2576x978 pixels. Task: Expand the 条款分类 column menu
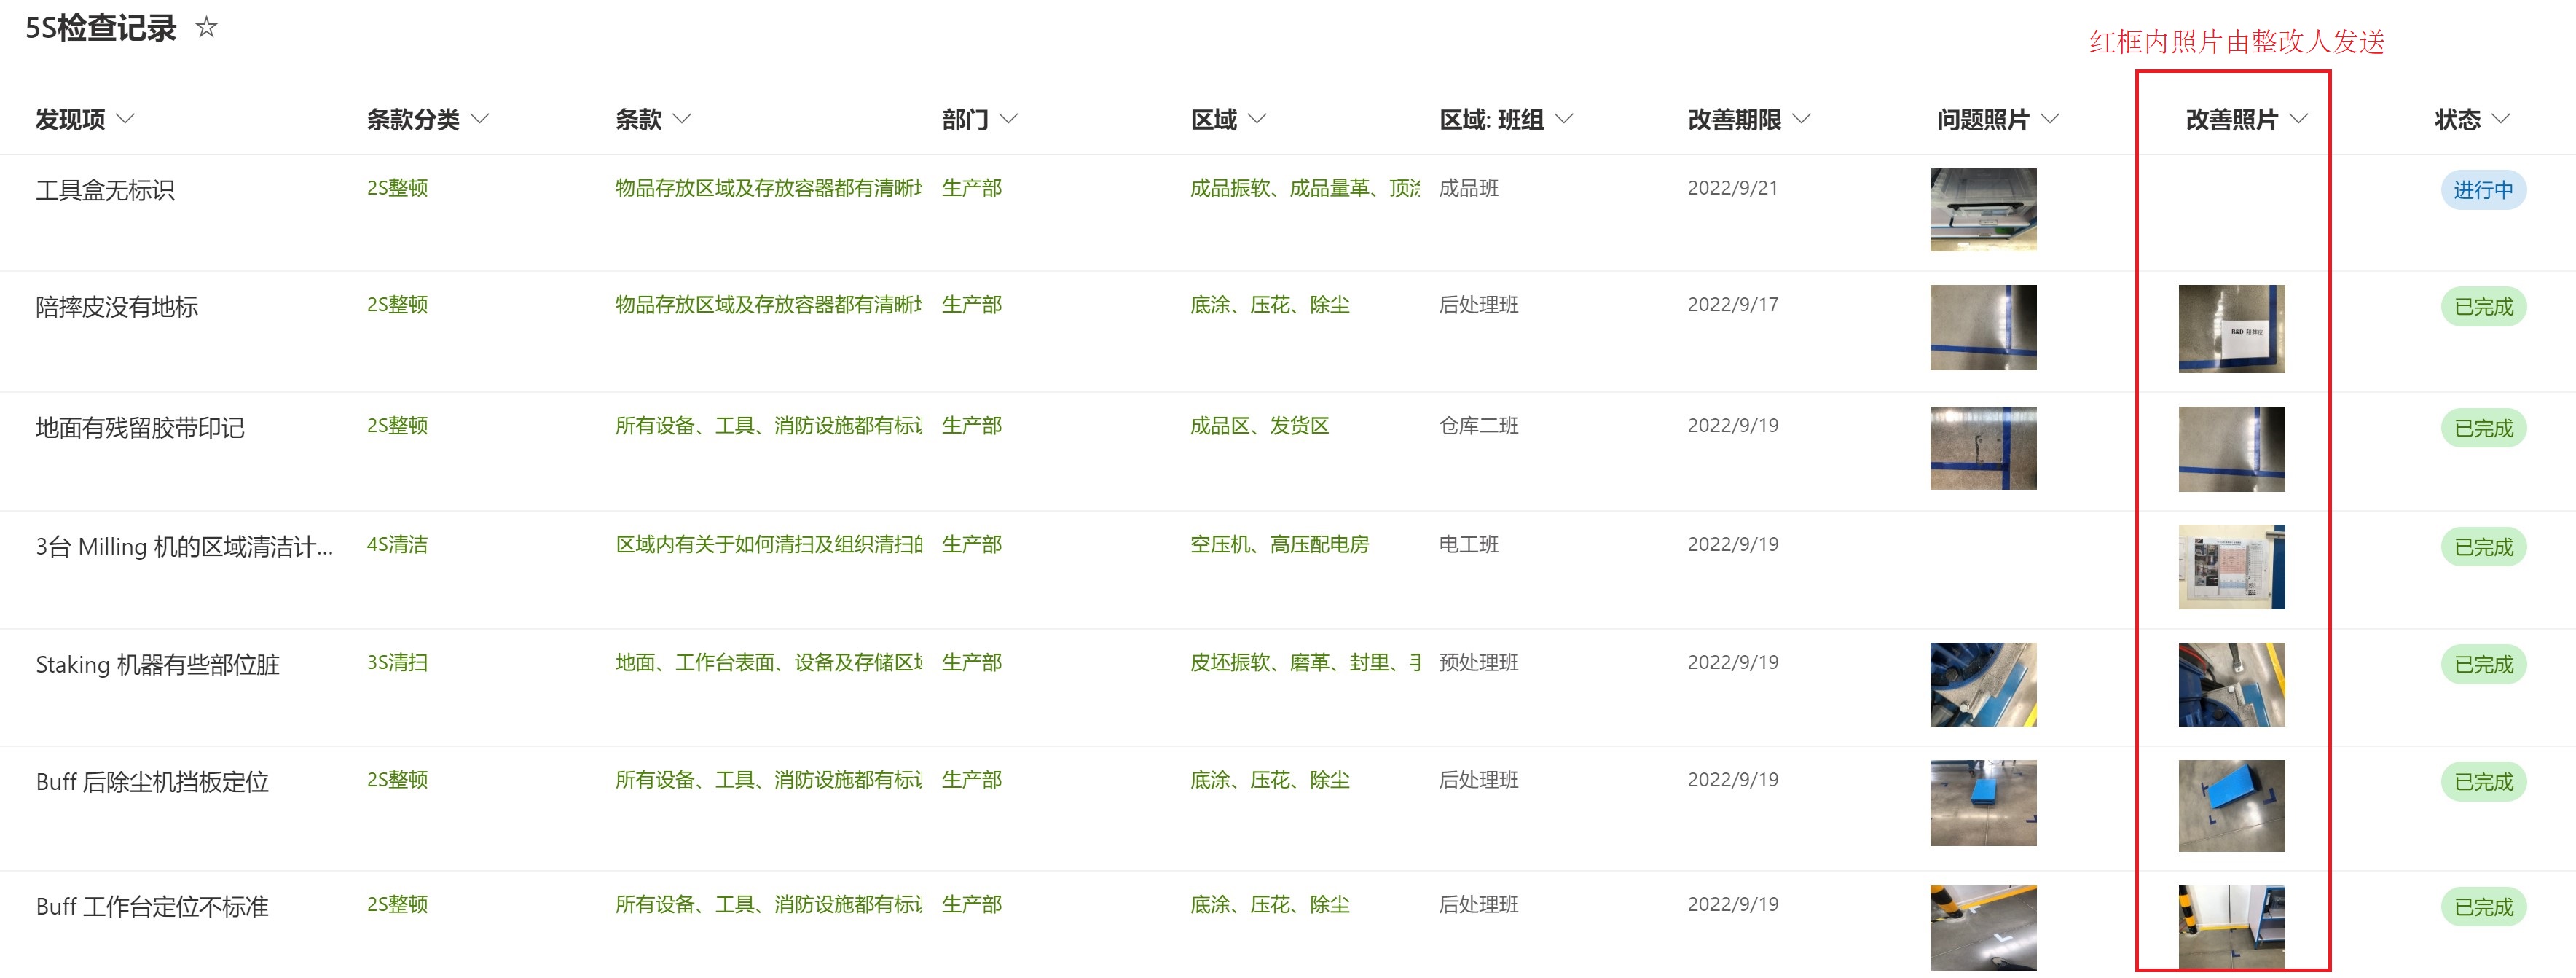[x=480, y=119]
